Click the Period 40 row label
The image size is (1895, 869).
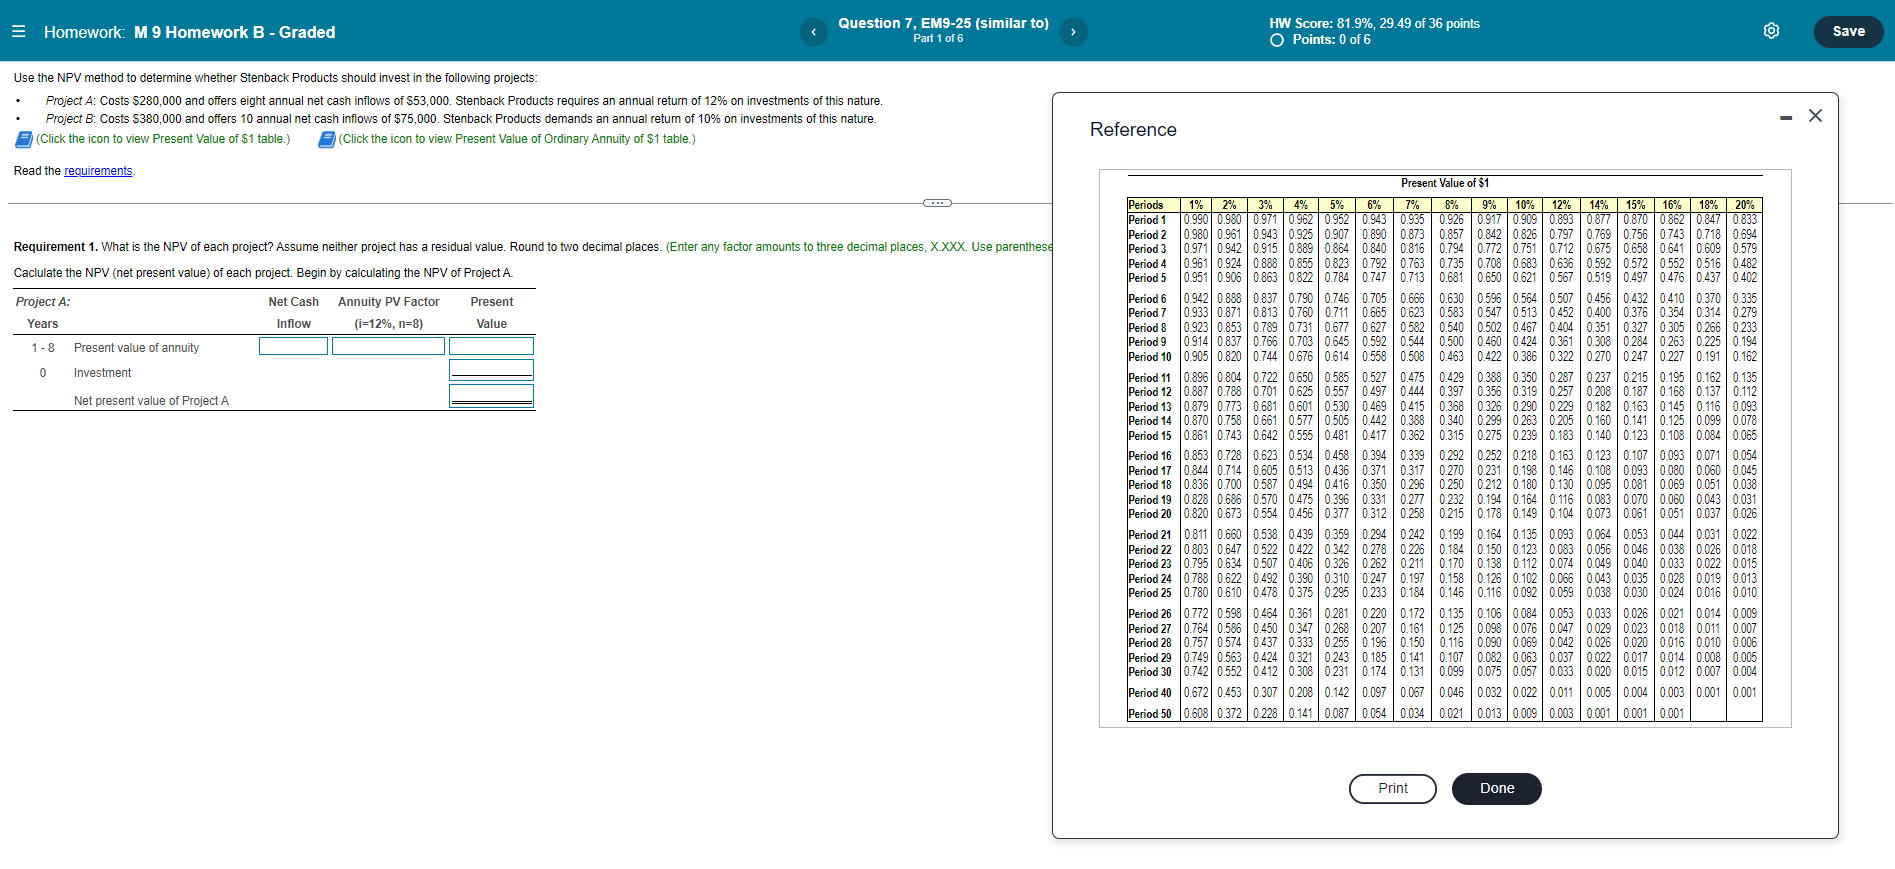[x=1150, y=693]
